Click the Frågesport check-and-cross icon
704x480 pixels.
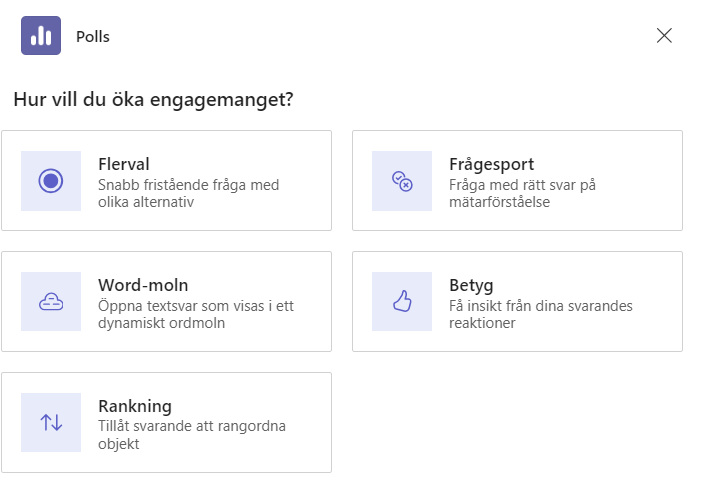pyautogui.click(x=402, y=181)
